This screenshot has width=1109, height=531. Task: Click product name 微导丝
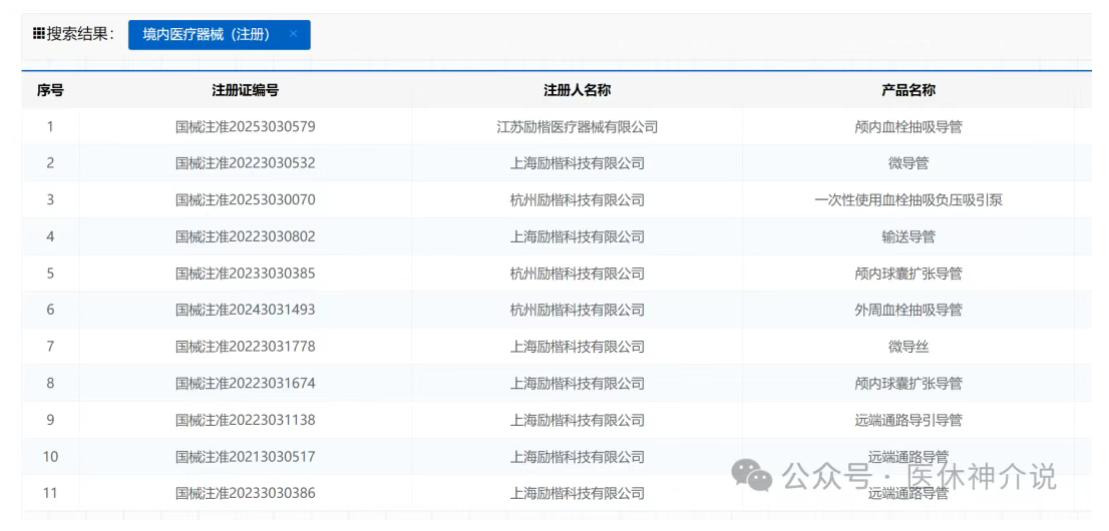click(x=908, y=347)
